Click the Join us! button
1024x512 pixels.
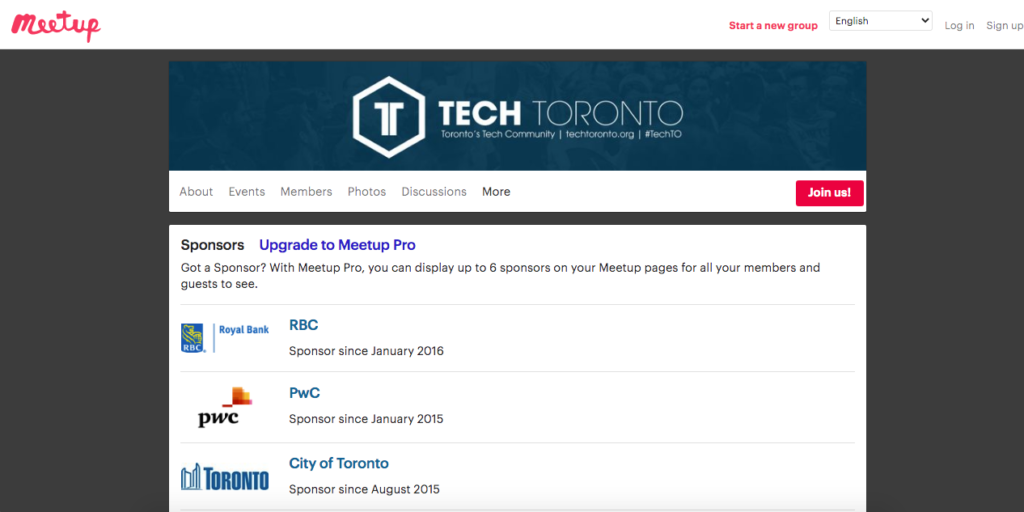[829, 193]
